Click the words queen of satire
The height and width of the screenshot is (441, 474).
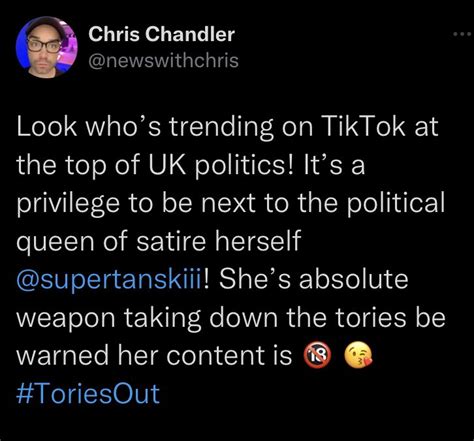(x=111, y=242)
